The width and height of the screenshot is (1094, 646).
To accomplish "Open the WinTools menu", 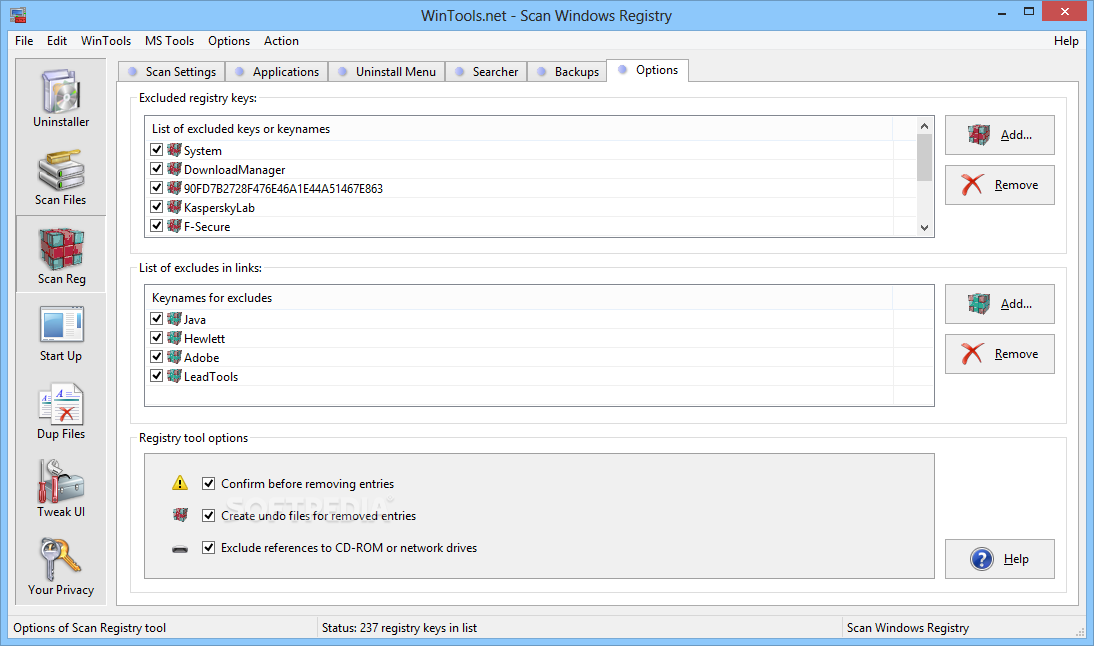I will pyautogui.click(x=106, y=40).
